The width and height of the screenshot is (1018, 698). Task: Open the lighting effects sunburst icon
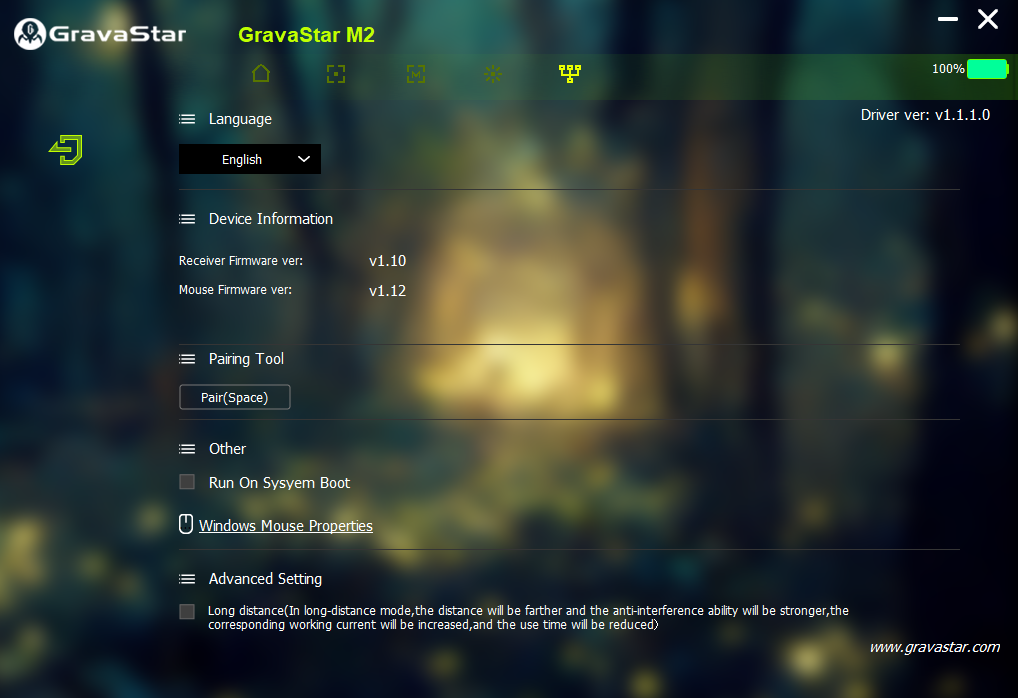pyautogui.click(x=492, y=73)
